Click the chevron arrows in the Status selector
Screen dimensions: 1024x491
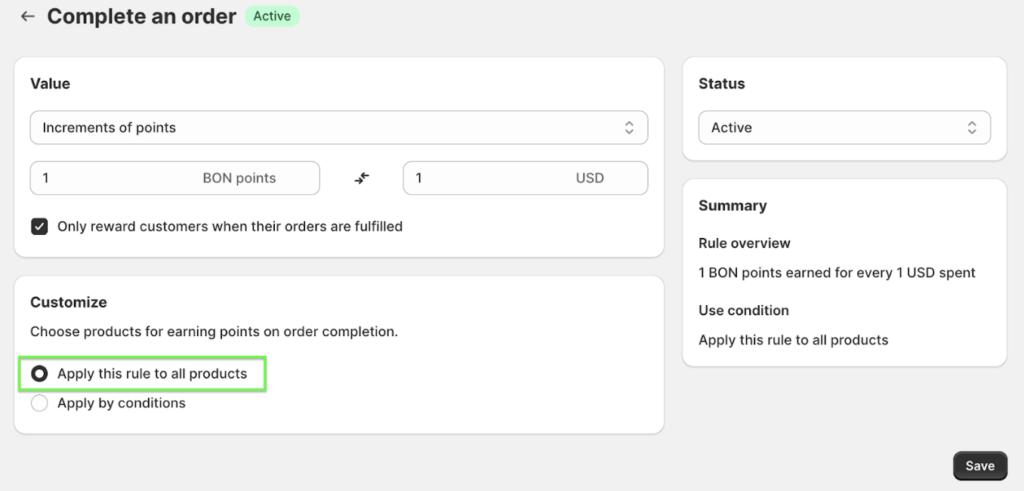(972, 128)
